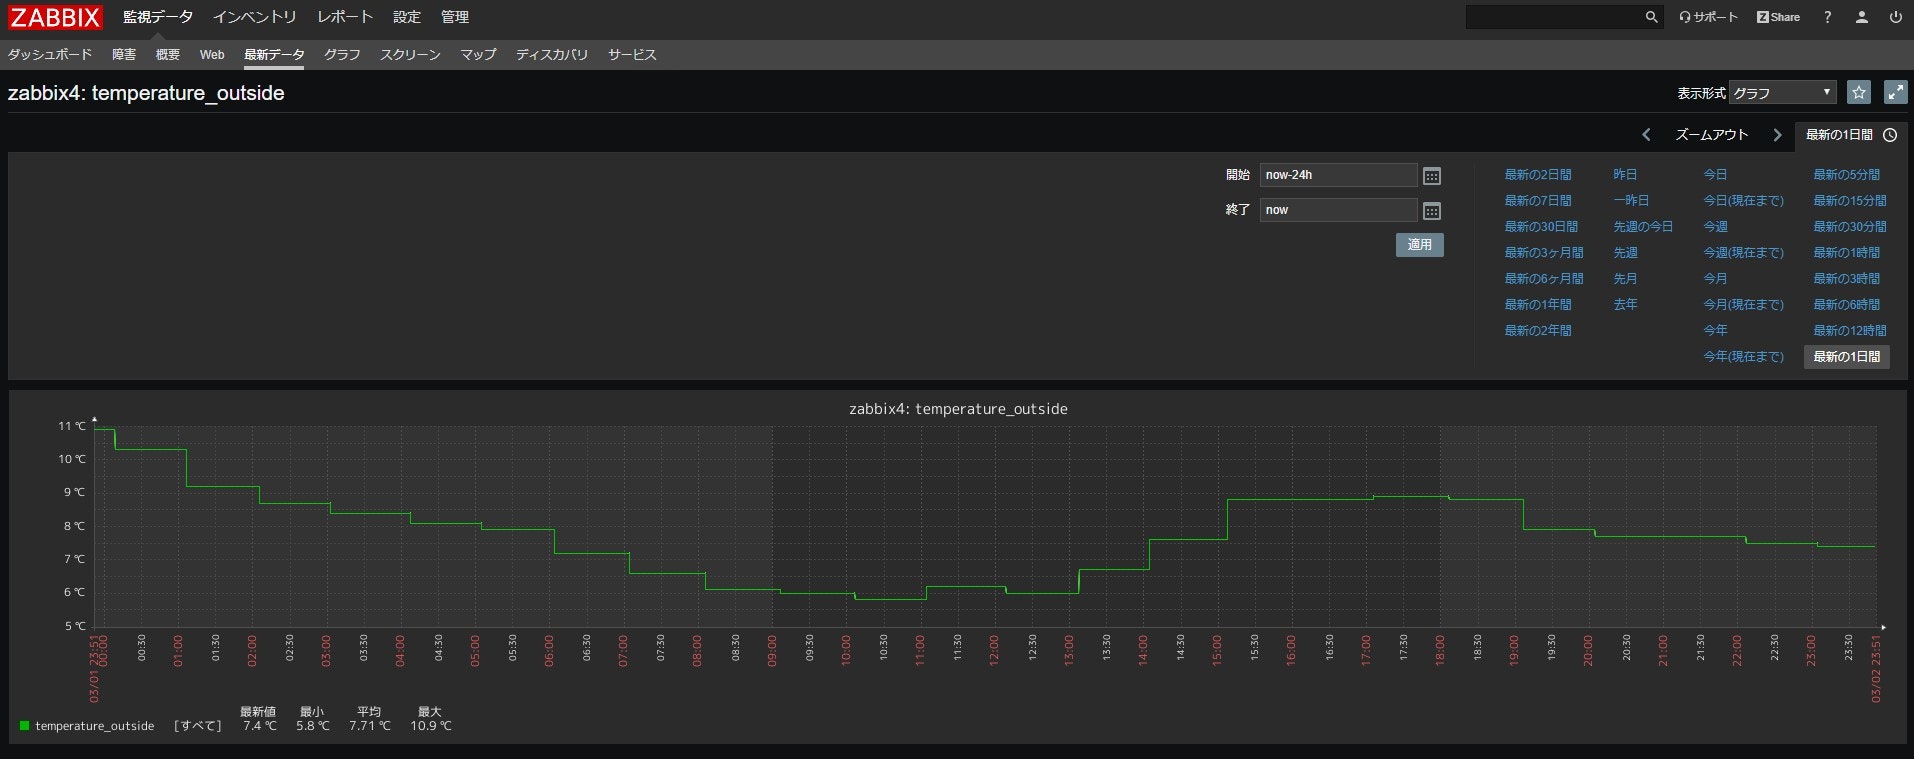Select 一昨日 time range
This screenshot has width=1914, height=759.
(x=1631, y=201)
